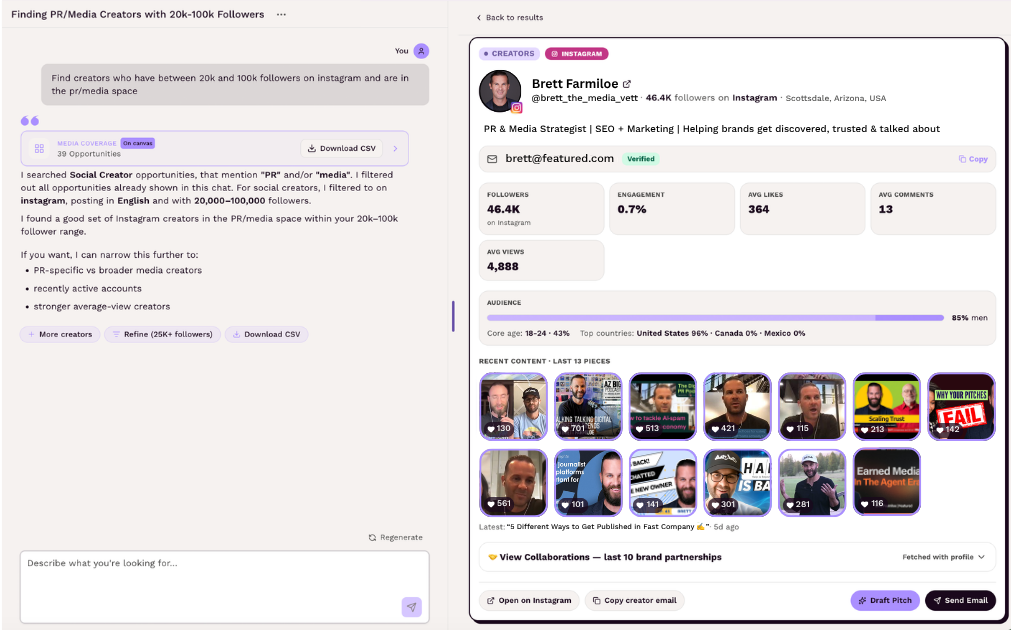Image resolution: width=1011 pixels, height=630 pixels.
Task: Click the Instagram tag
Action: coord(576,54)
